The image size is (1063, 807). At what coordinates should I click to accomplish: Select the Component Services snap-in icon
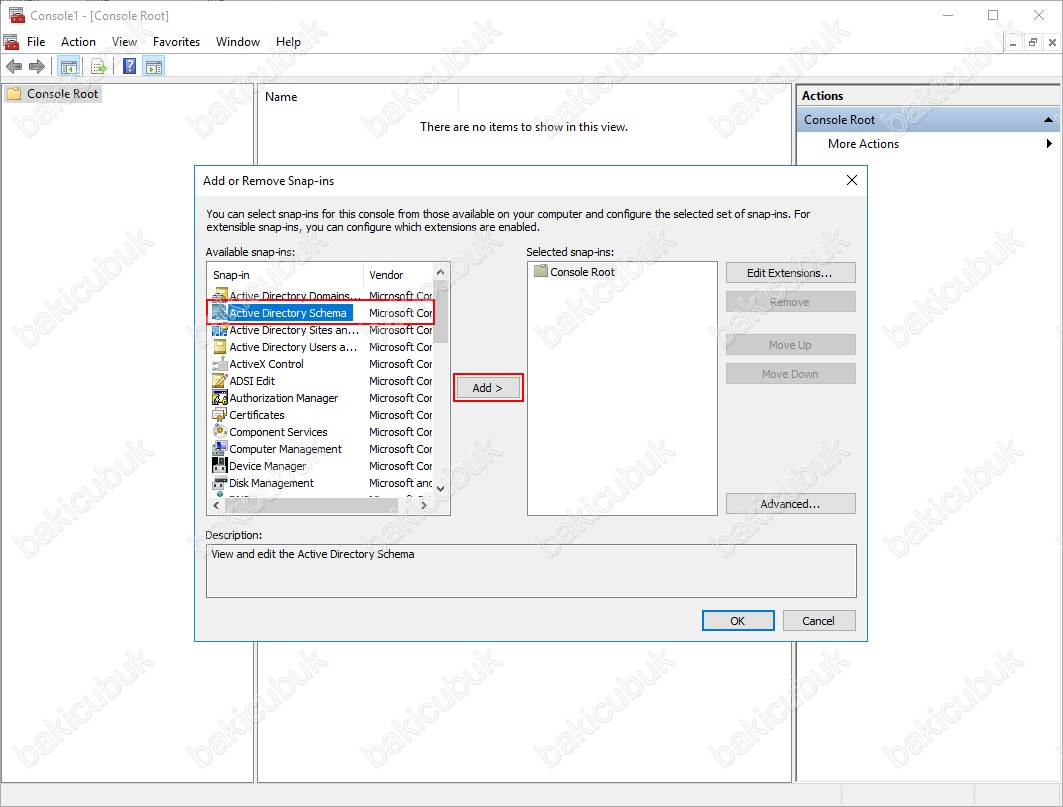click(220, 432)
